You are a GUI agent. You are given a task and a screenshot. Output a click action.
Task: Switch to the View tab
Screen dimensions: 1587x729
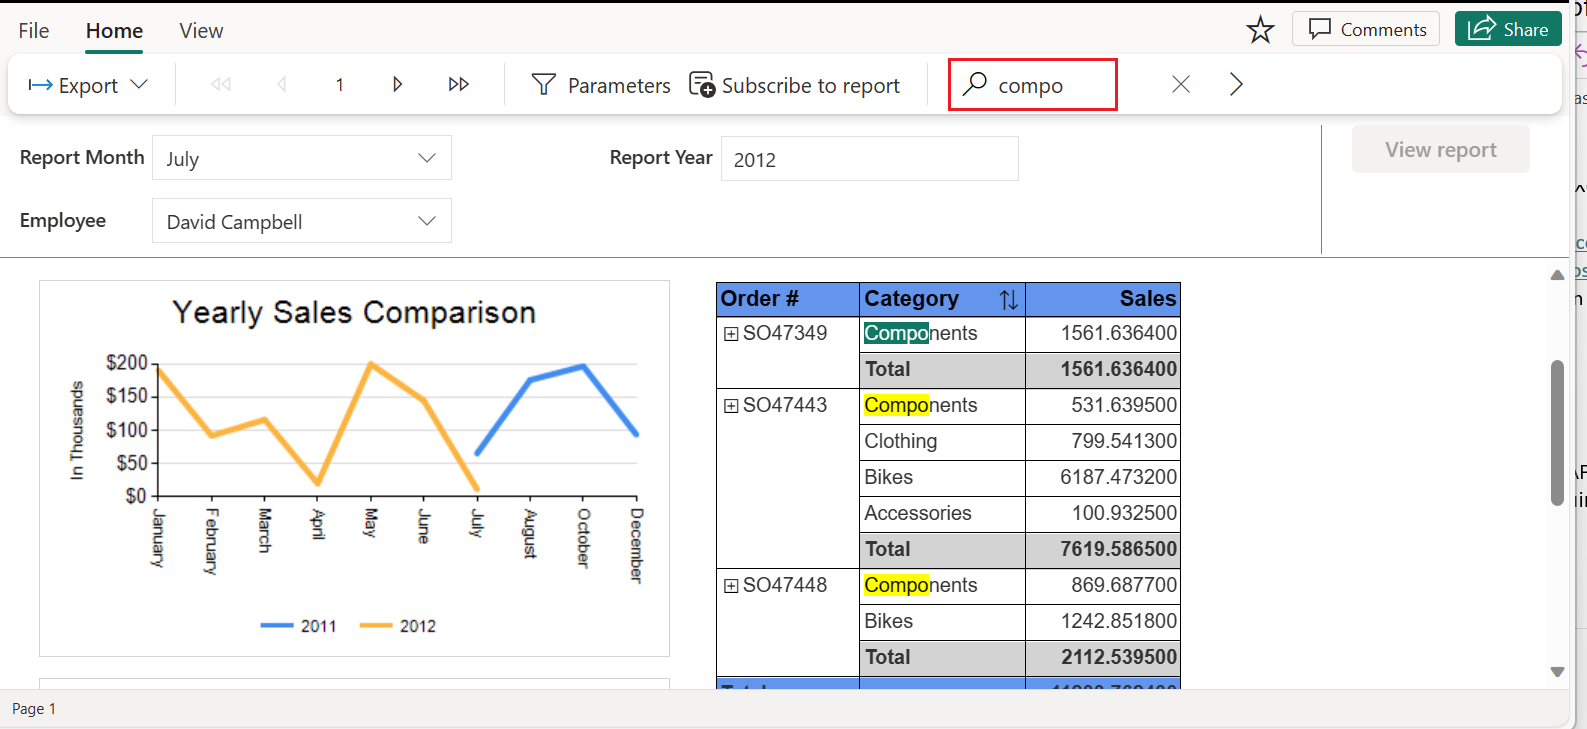[201, 31]
